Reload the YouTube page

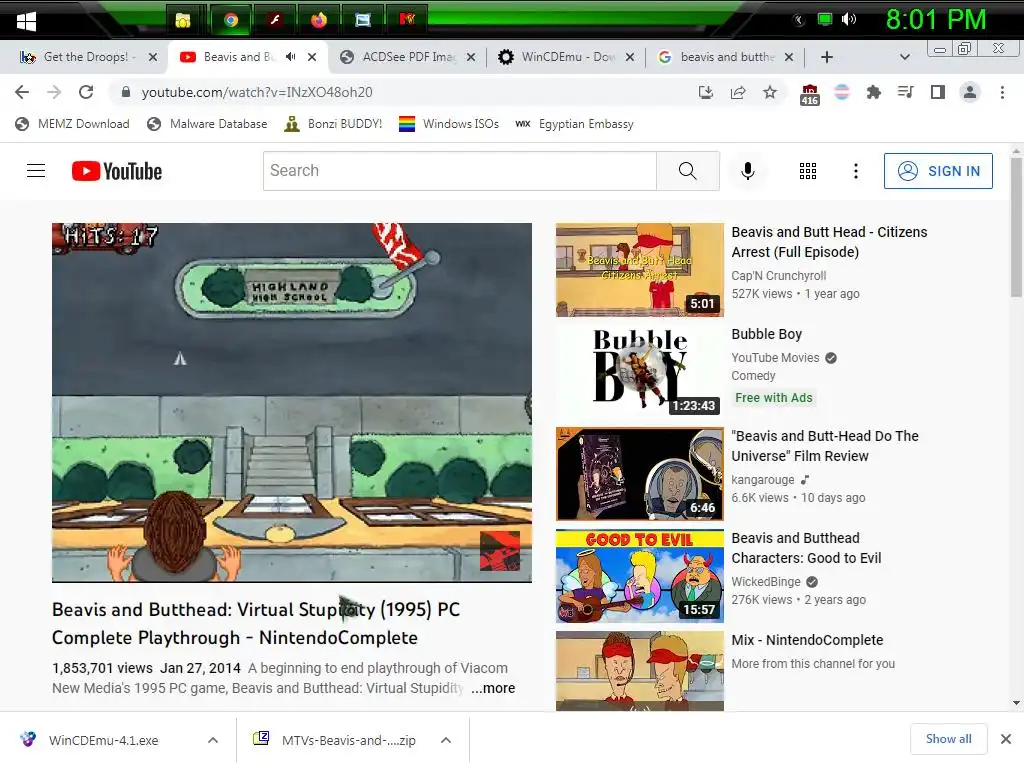(x=86, y=92)
